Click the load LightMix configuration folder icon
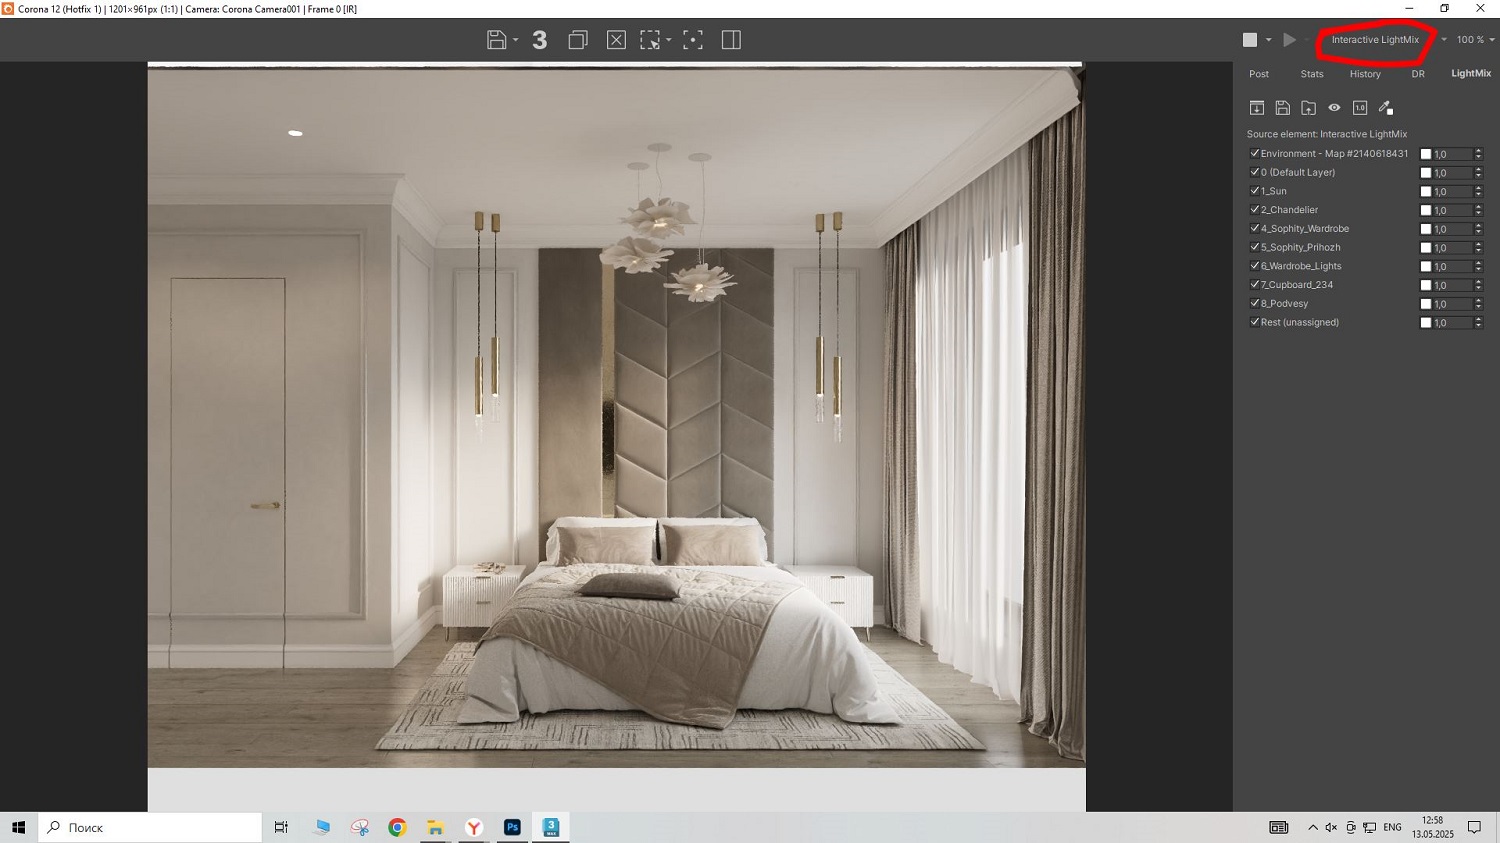 (1308, 108)
